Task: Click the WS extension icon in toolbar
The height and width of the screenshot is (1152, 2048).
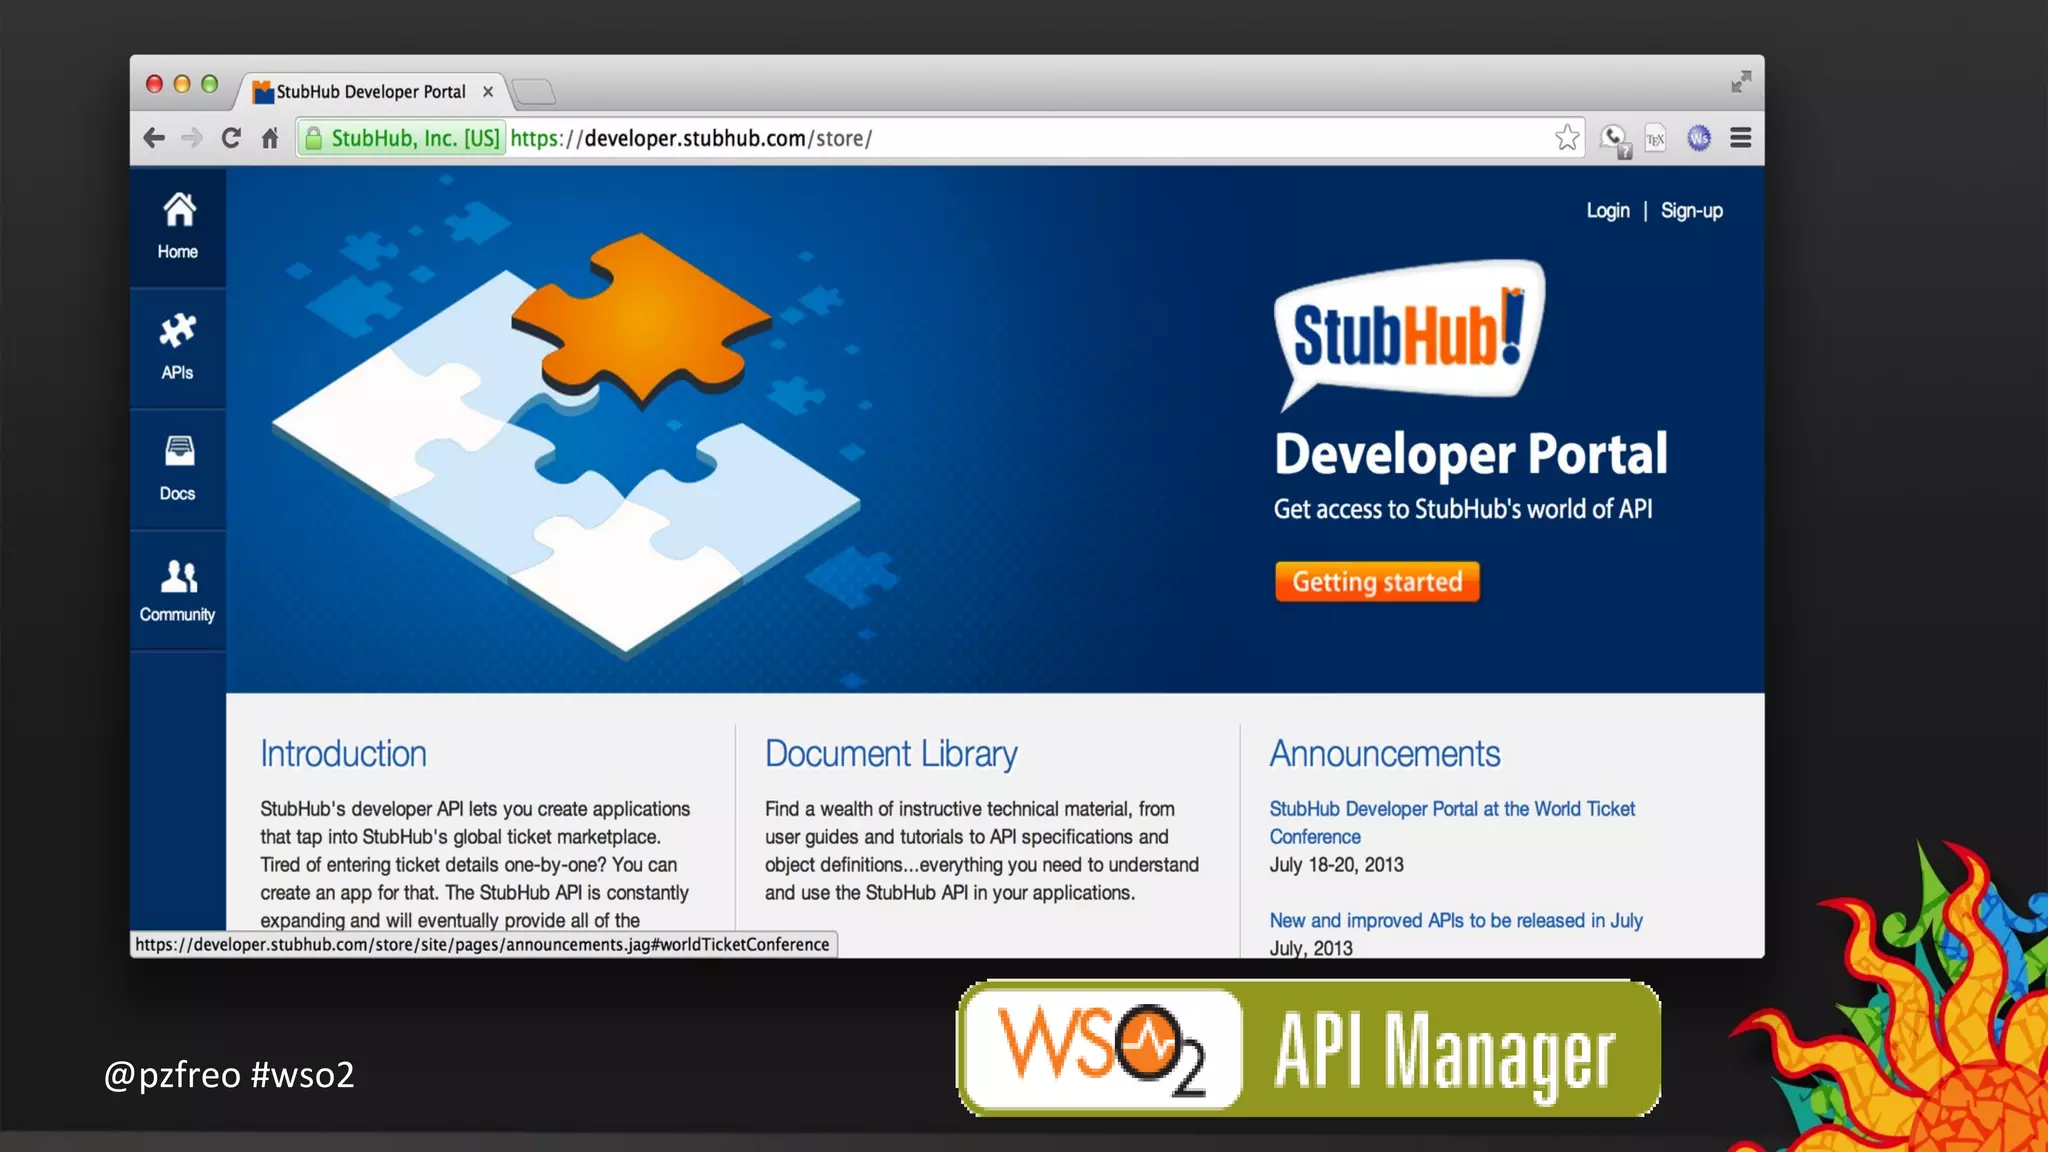Action: pyautogui.click(x=1698, y=138)
